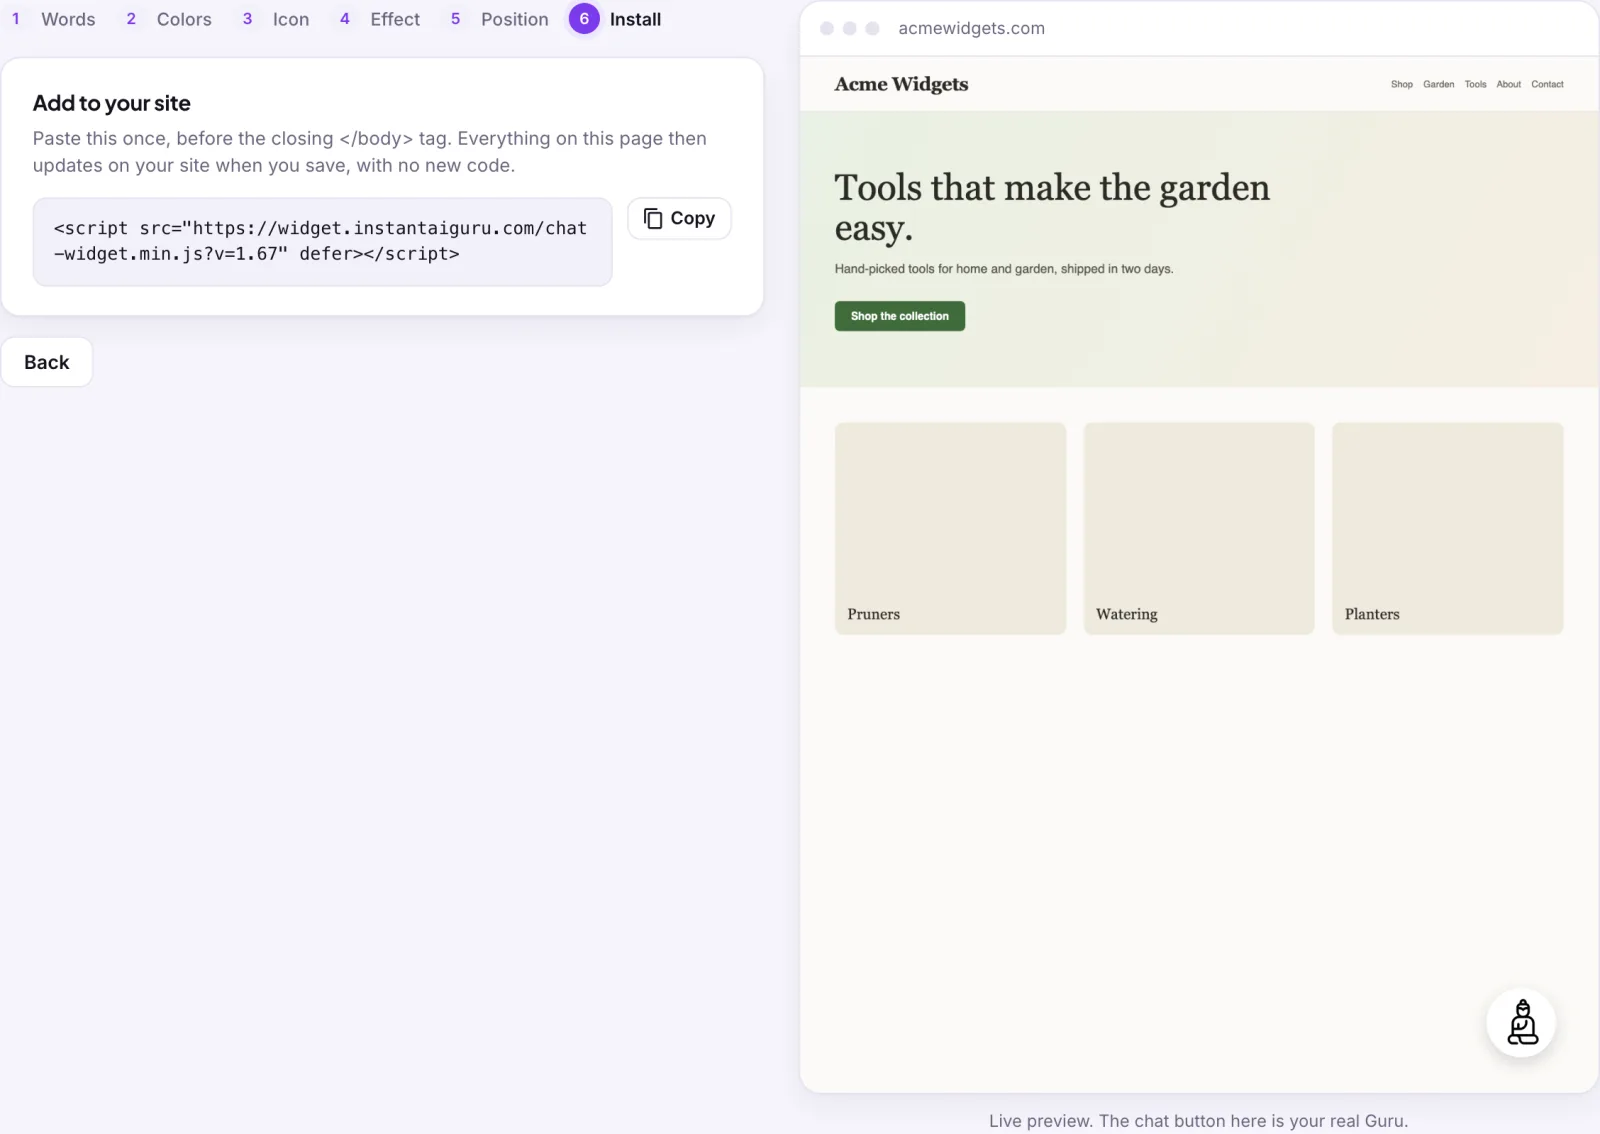Click the 'Tools that make the garden easy.' headline

click(1052, 208)
